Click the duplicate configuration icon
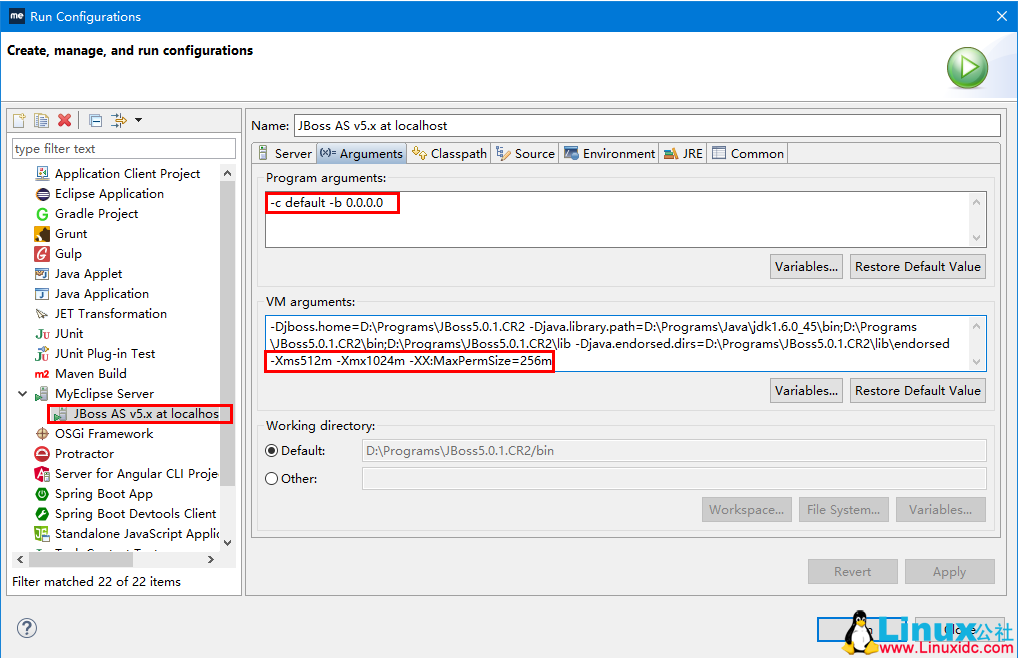 pyautogui.click(x=41, y=120)
